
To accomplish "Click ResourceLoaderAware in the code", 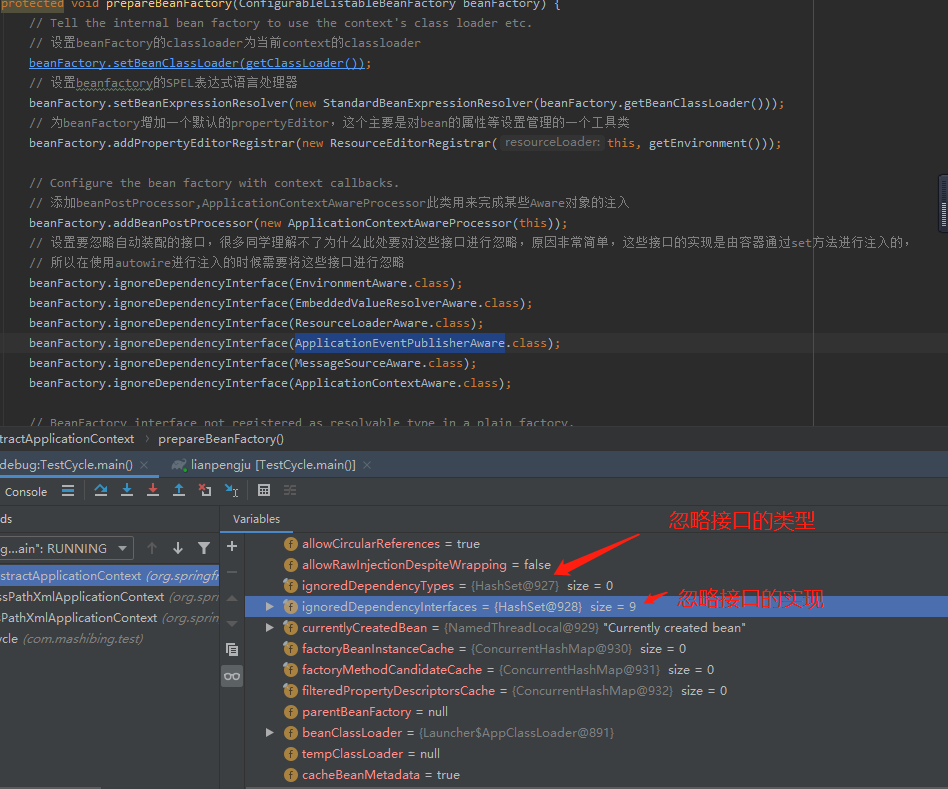I will [x=361, y=323].
